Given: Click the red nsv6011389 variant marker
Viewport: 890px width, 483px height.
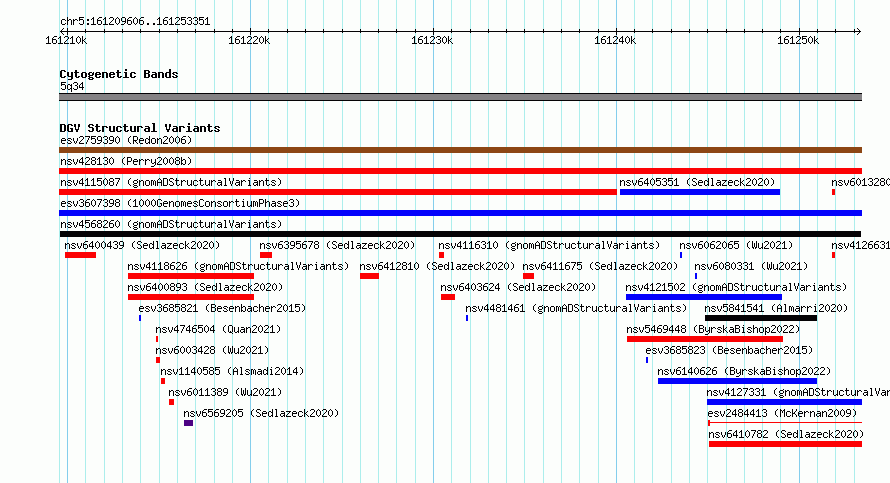Looking at the screenshot, I should (171, 402).
